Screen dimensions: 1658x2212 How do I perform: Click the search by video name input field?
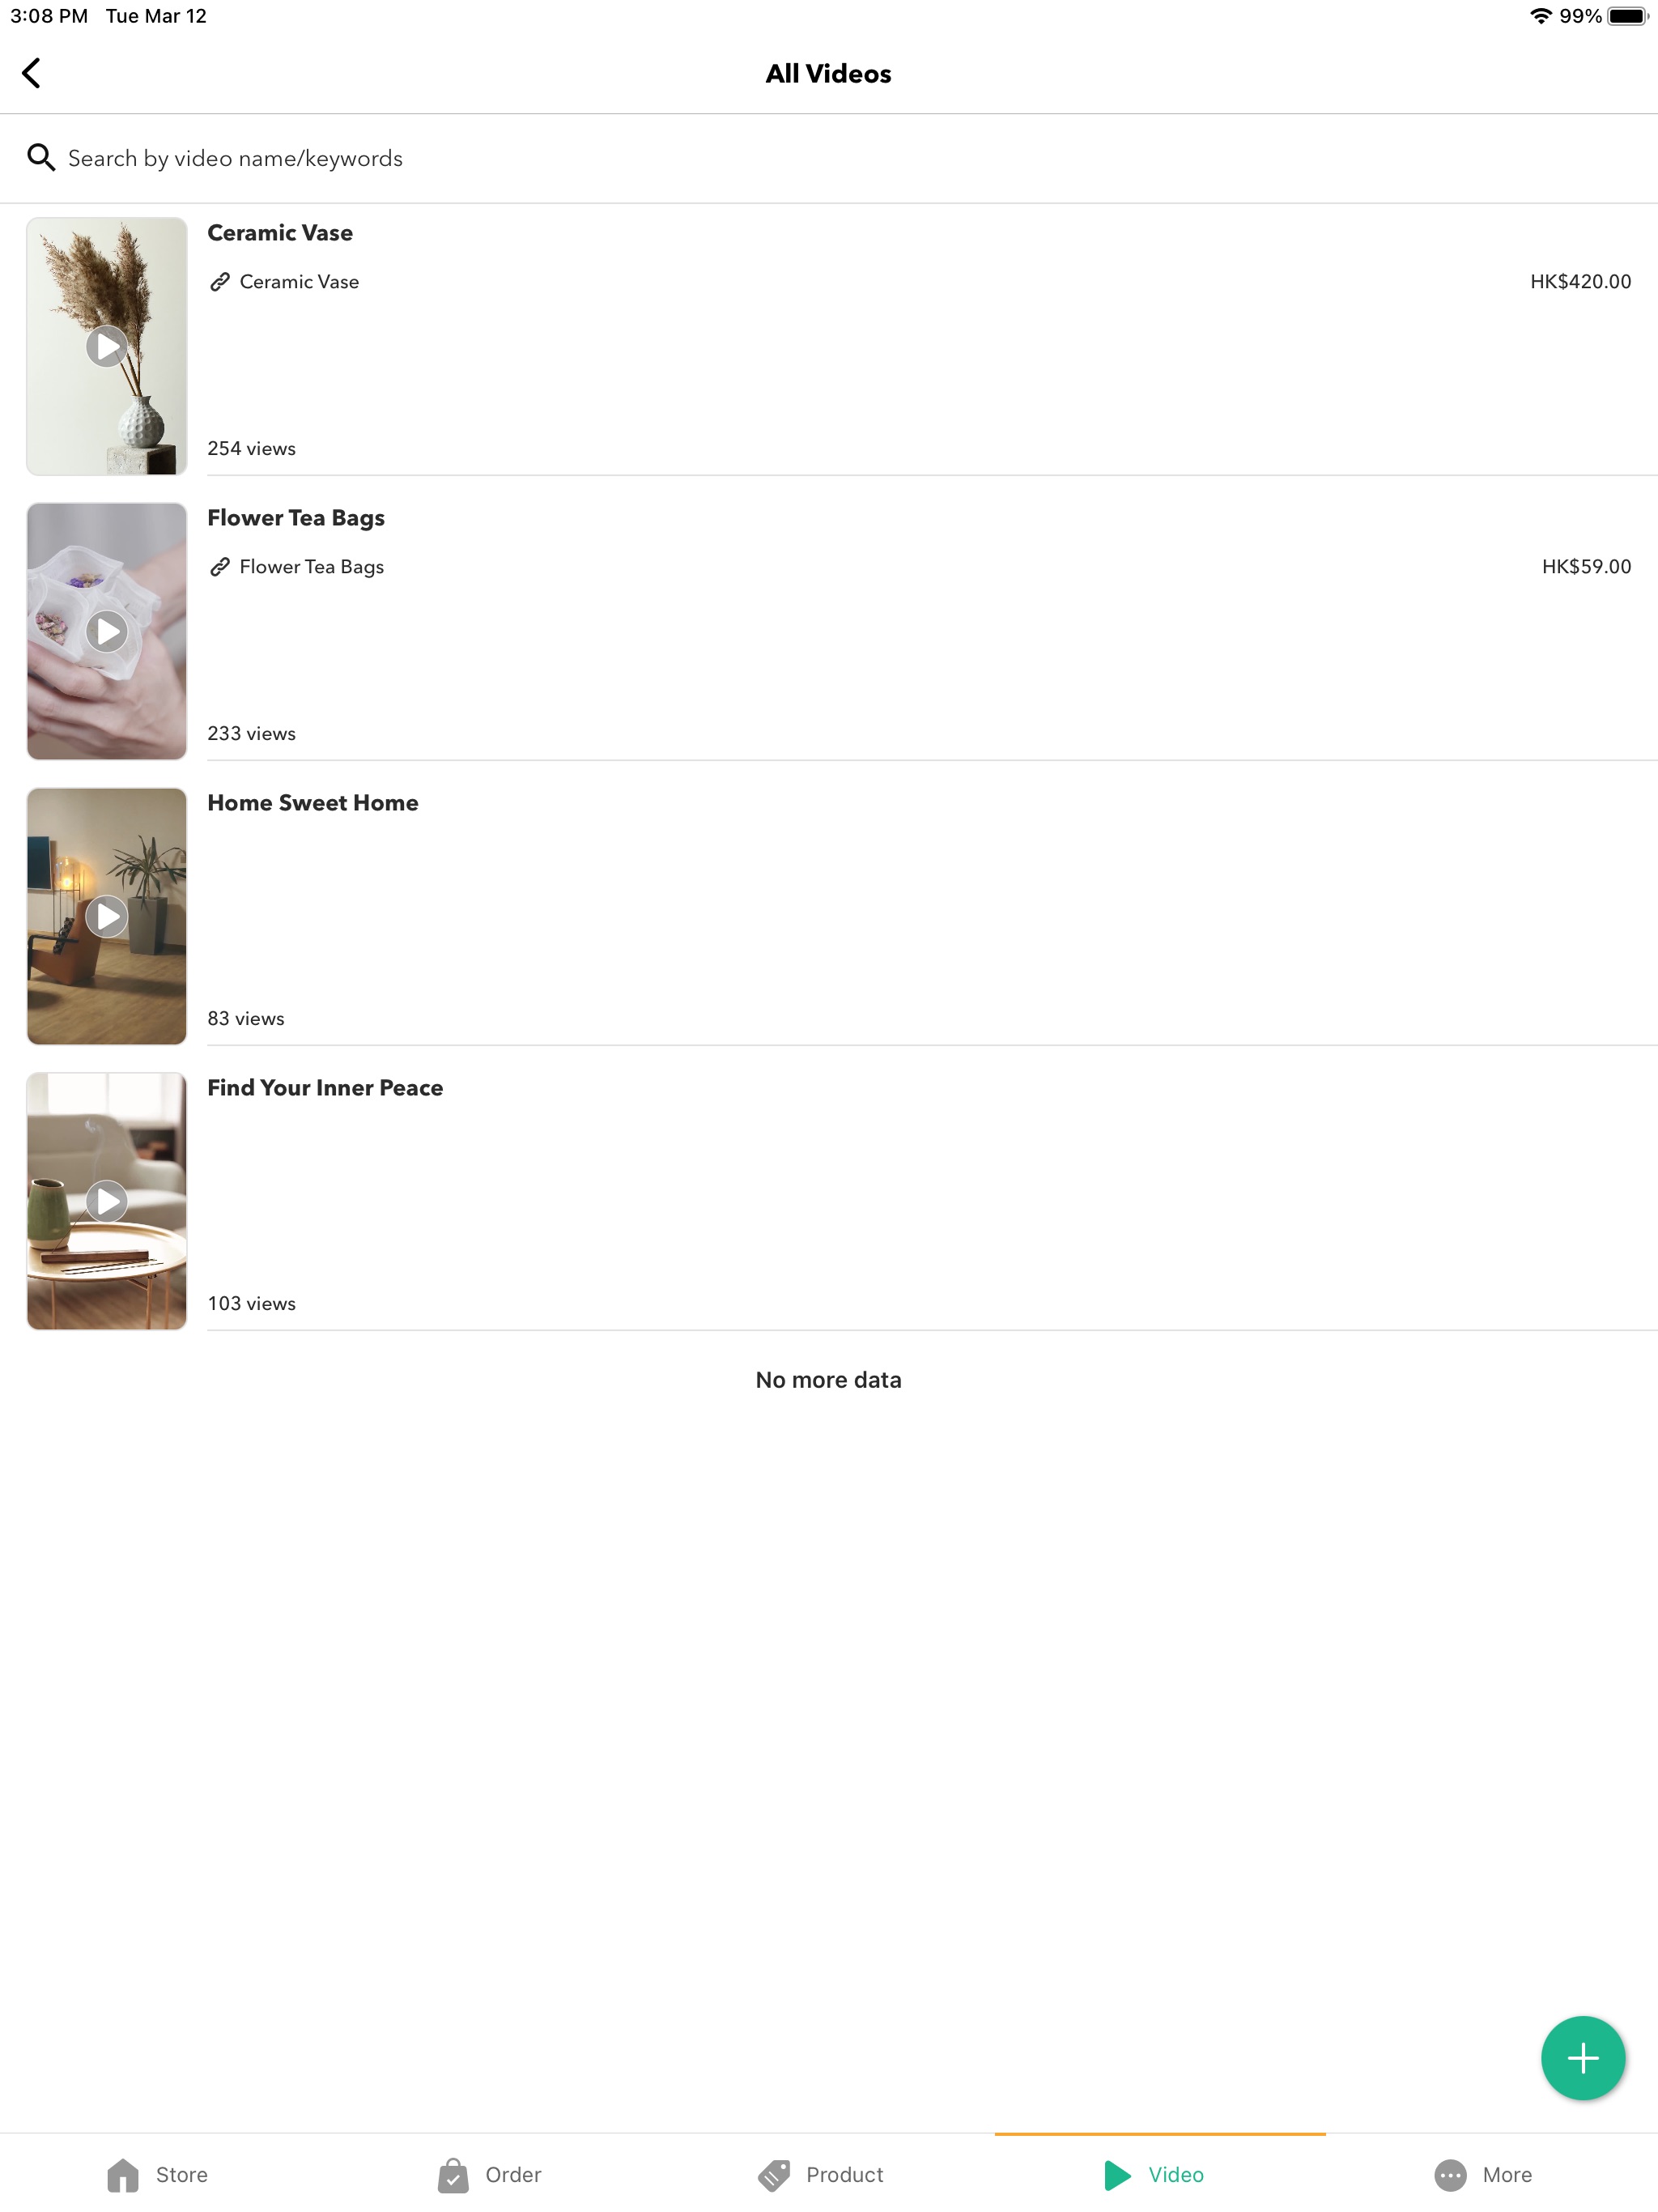(829, 159)
